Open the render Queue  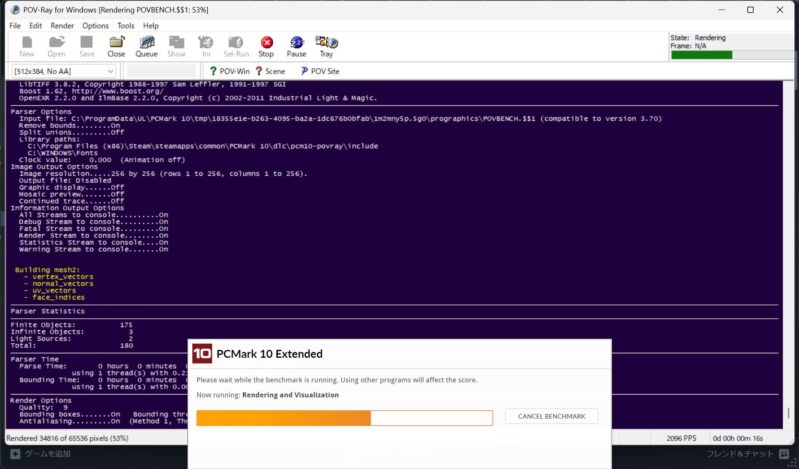point(146,46)
